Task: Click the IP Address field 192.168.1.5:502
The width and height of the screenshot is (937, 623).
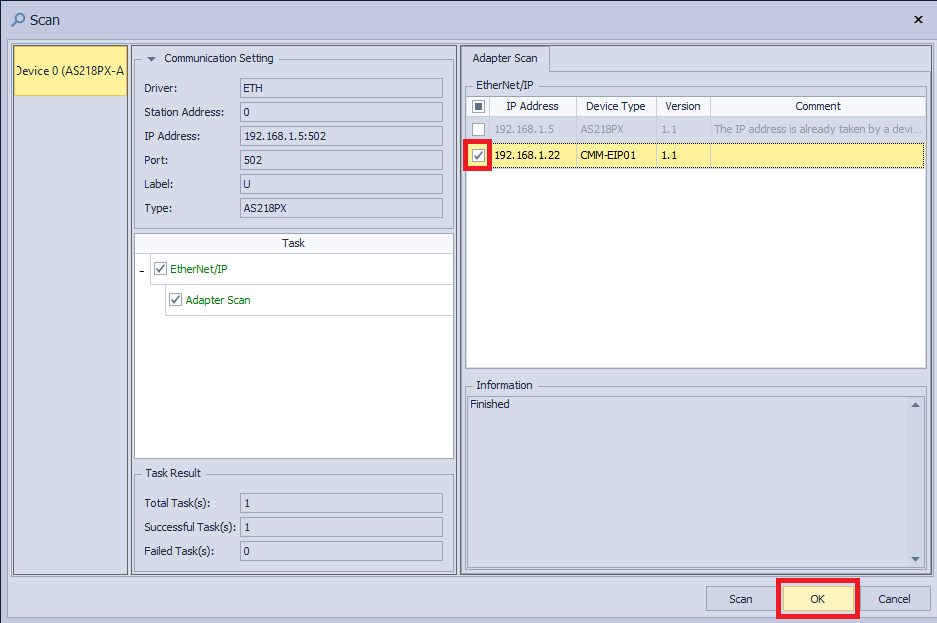Action: [342, 136]
